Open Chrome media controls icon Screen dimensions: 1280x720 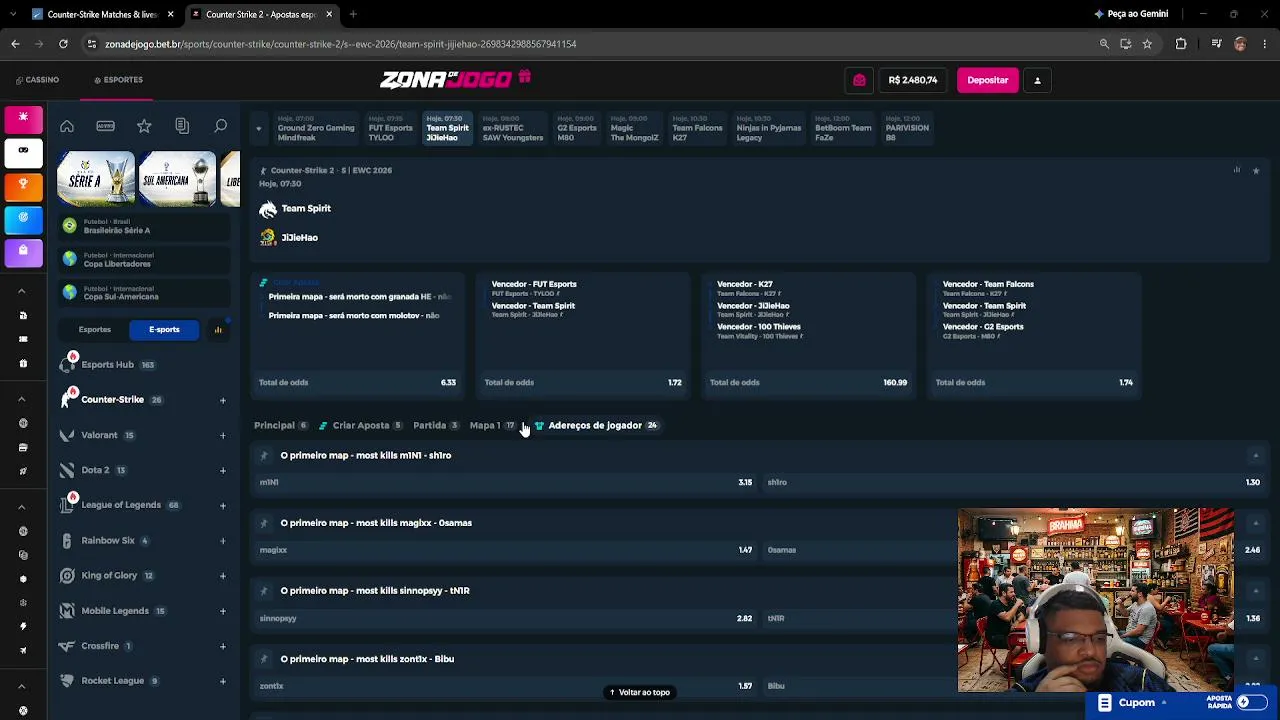pyautogui.click(x=1216, y=44)
